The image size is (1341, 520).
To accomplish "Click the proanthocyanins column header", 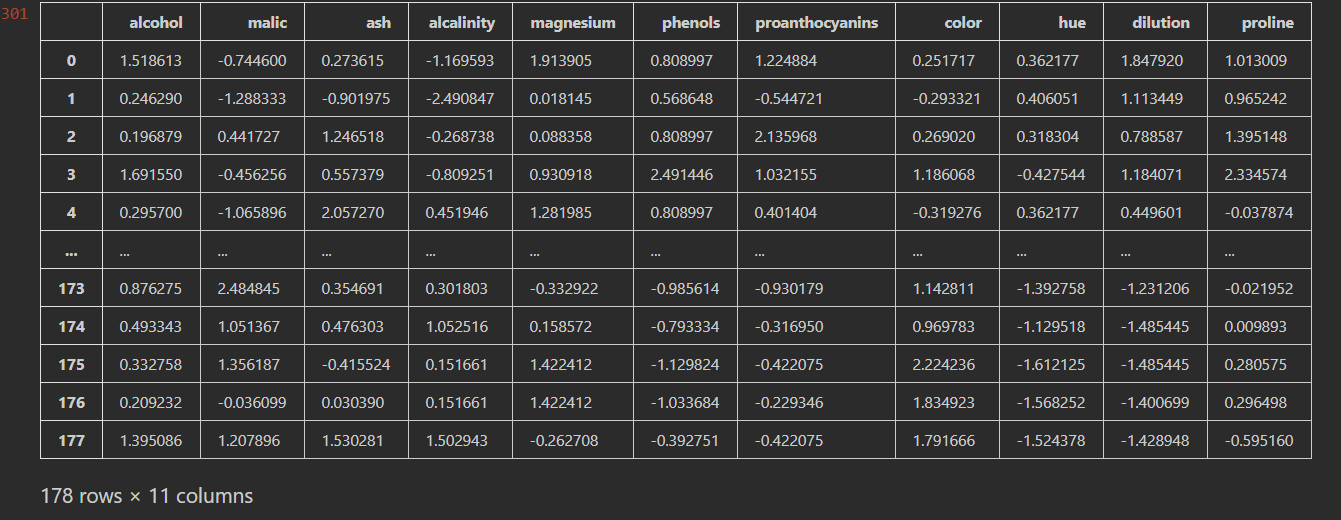I will (817, 22).
